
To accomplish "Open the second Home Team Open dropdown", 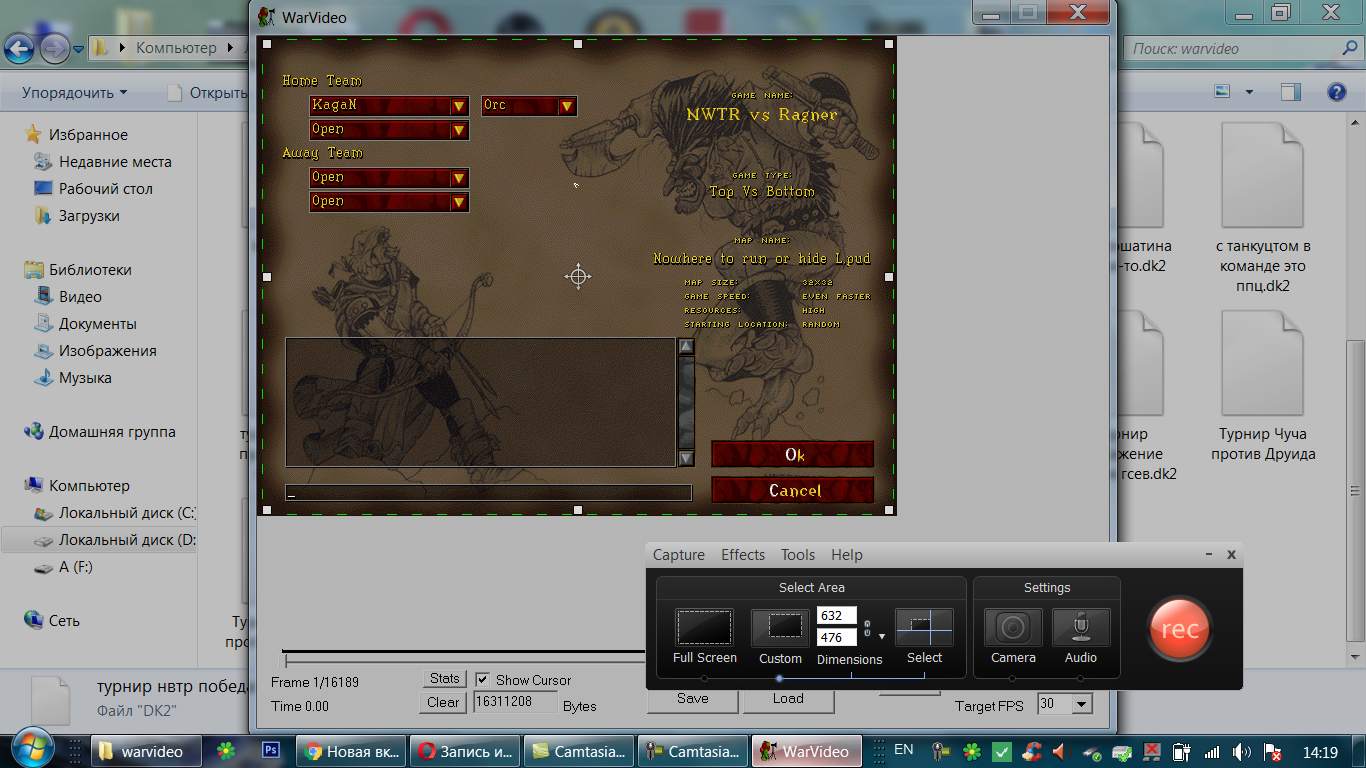I will 389,130.
